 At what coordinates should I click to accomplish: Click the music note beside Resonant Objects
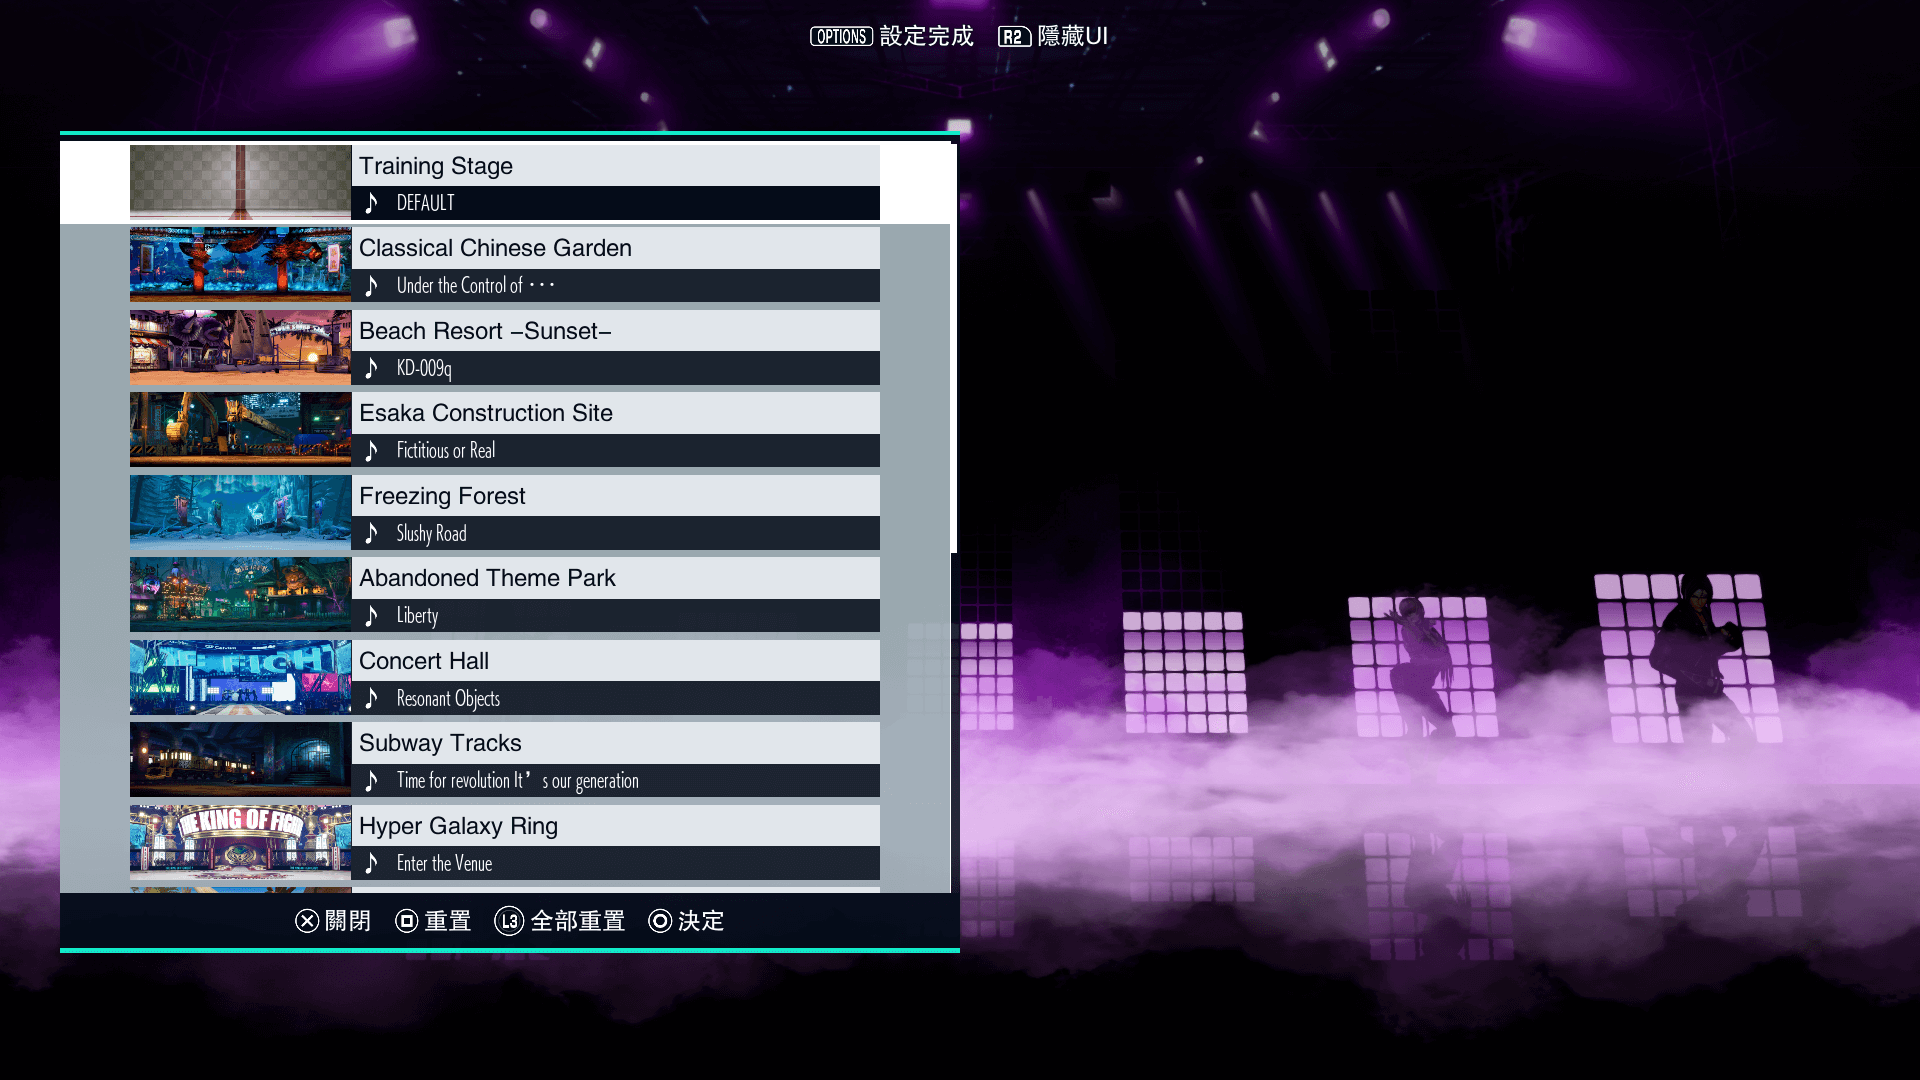pyautogui.click(x=372, y=698)
